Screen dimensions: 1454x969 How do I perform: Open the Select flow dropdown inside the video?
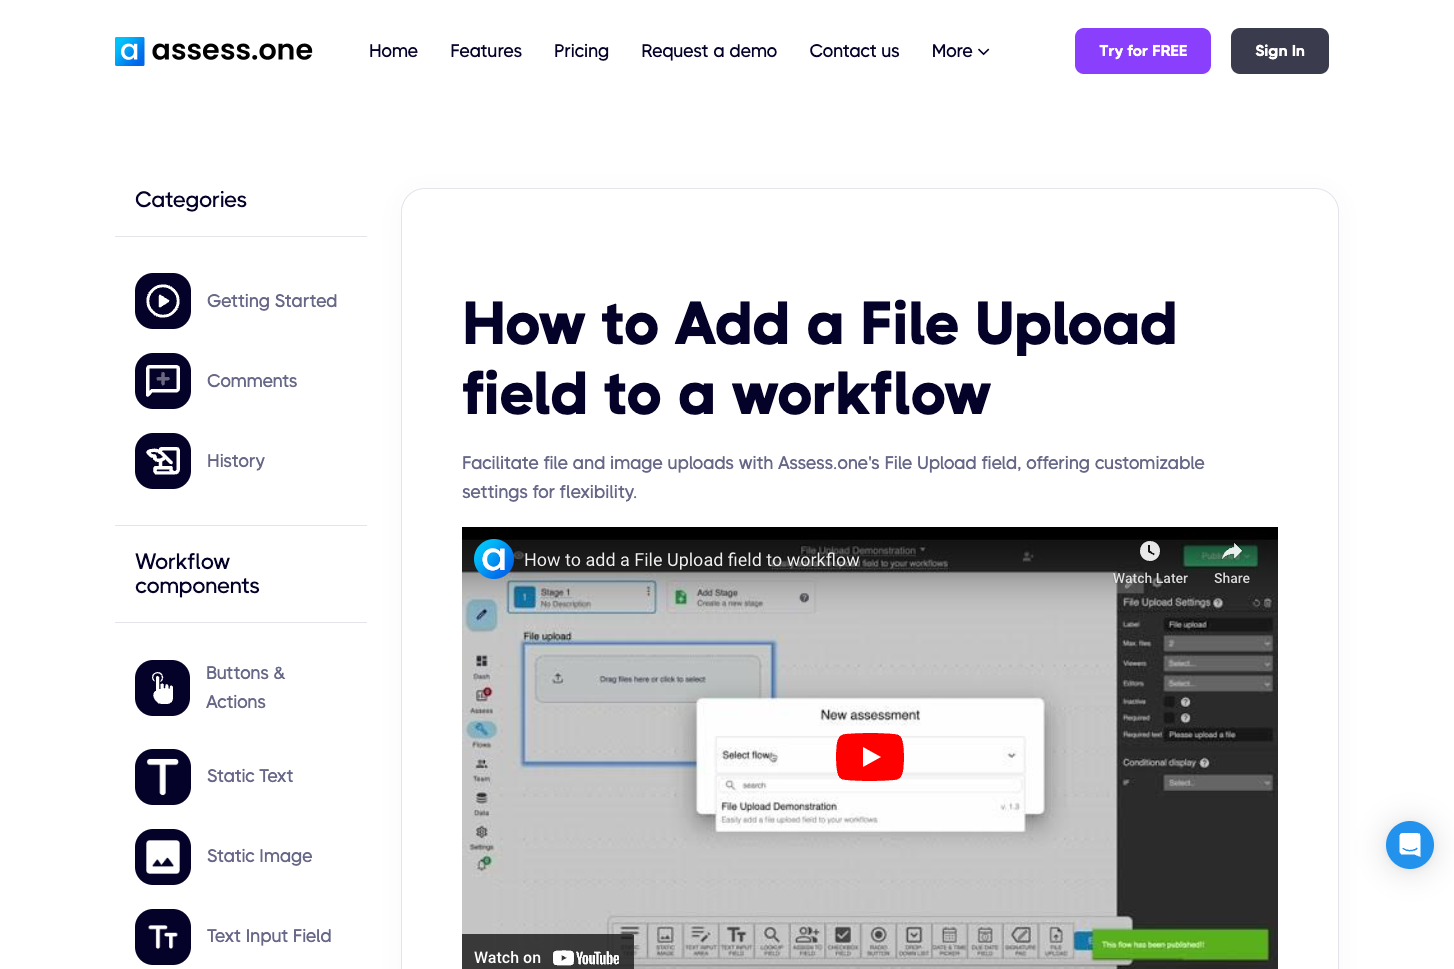click(x=1010, y=757)
